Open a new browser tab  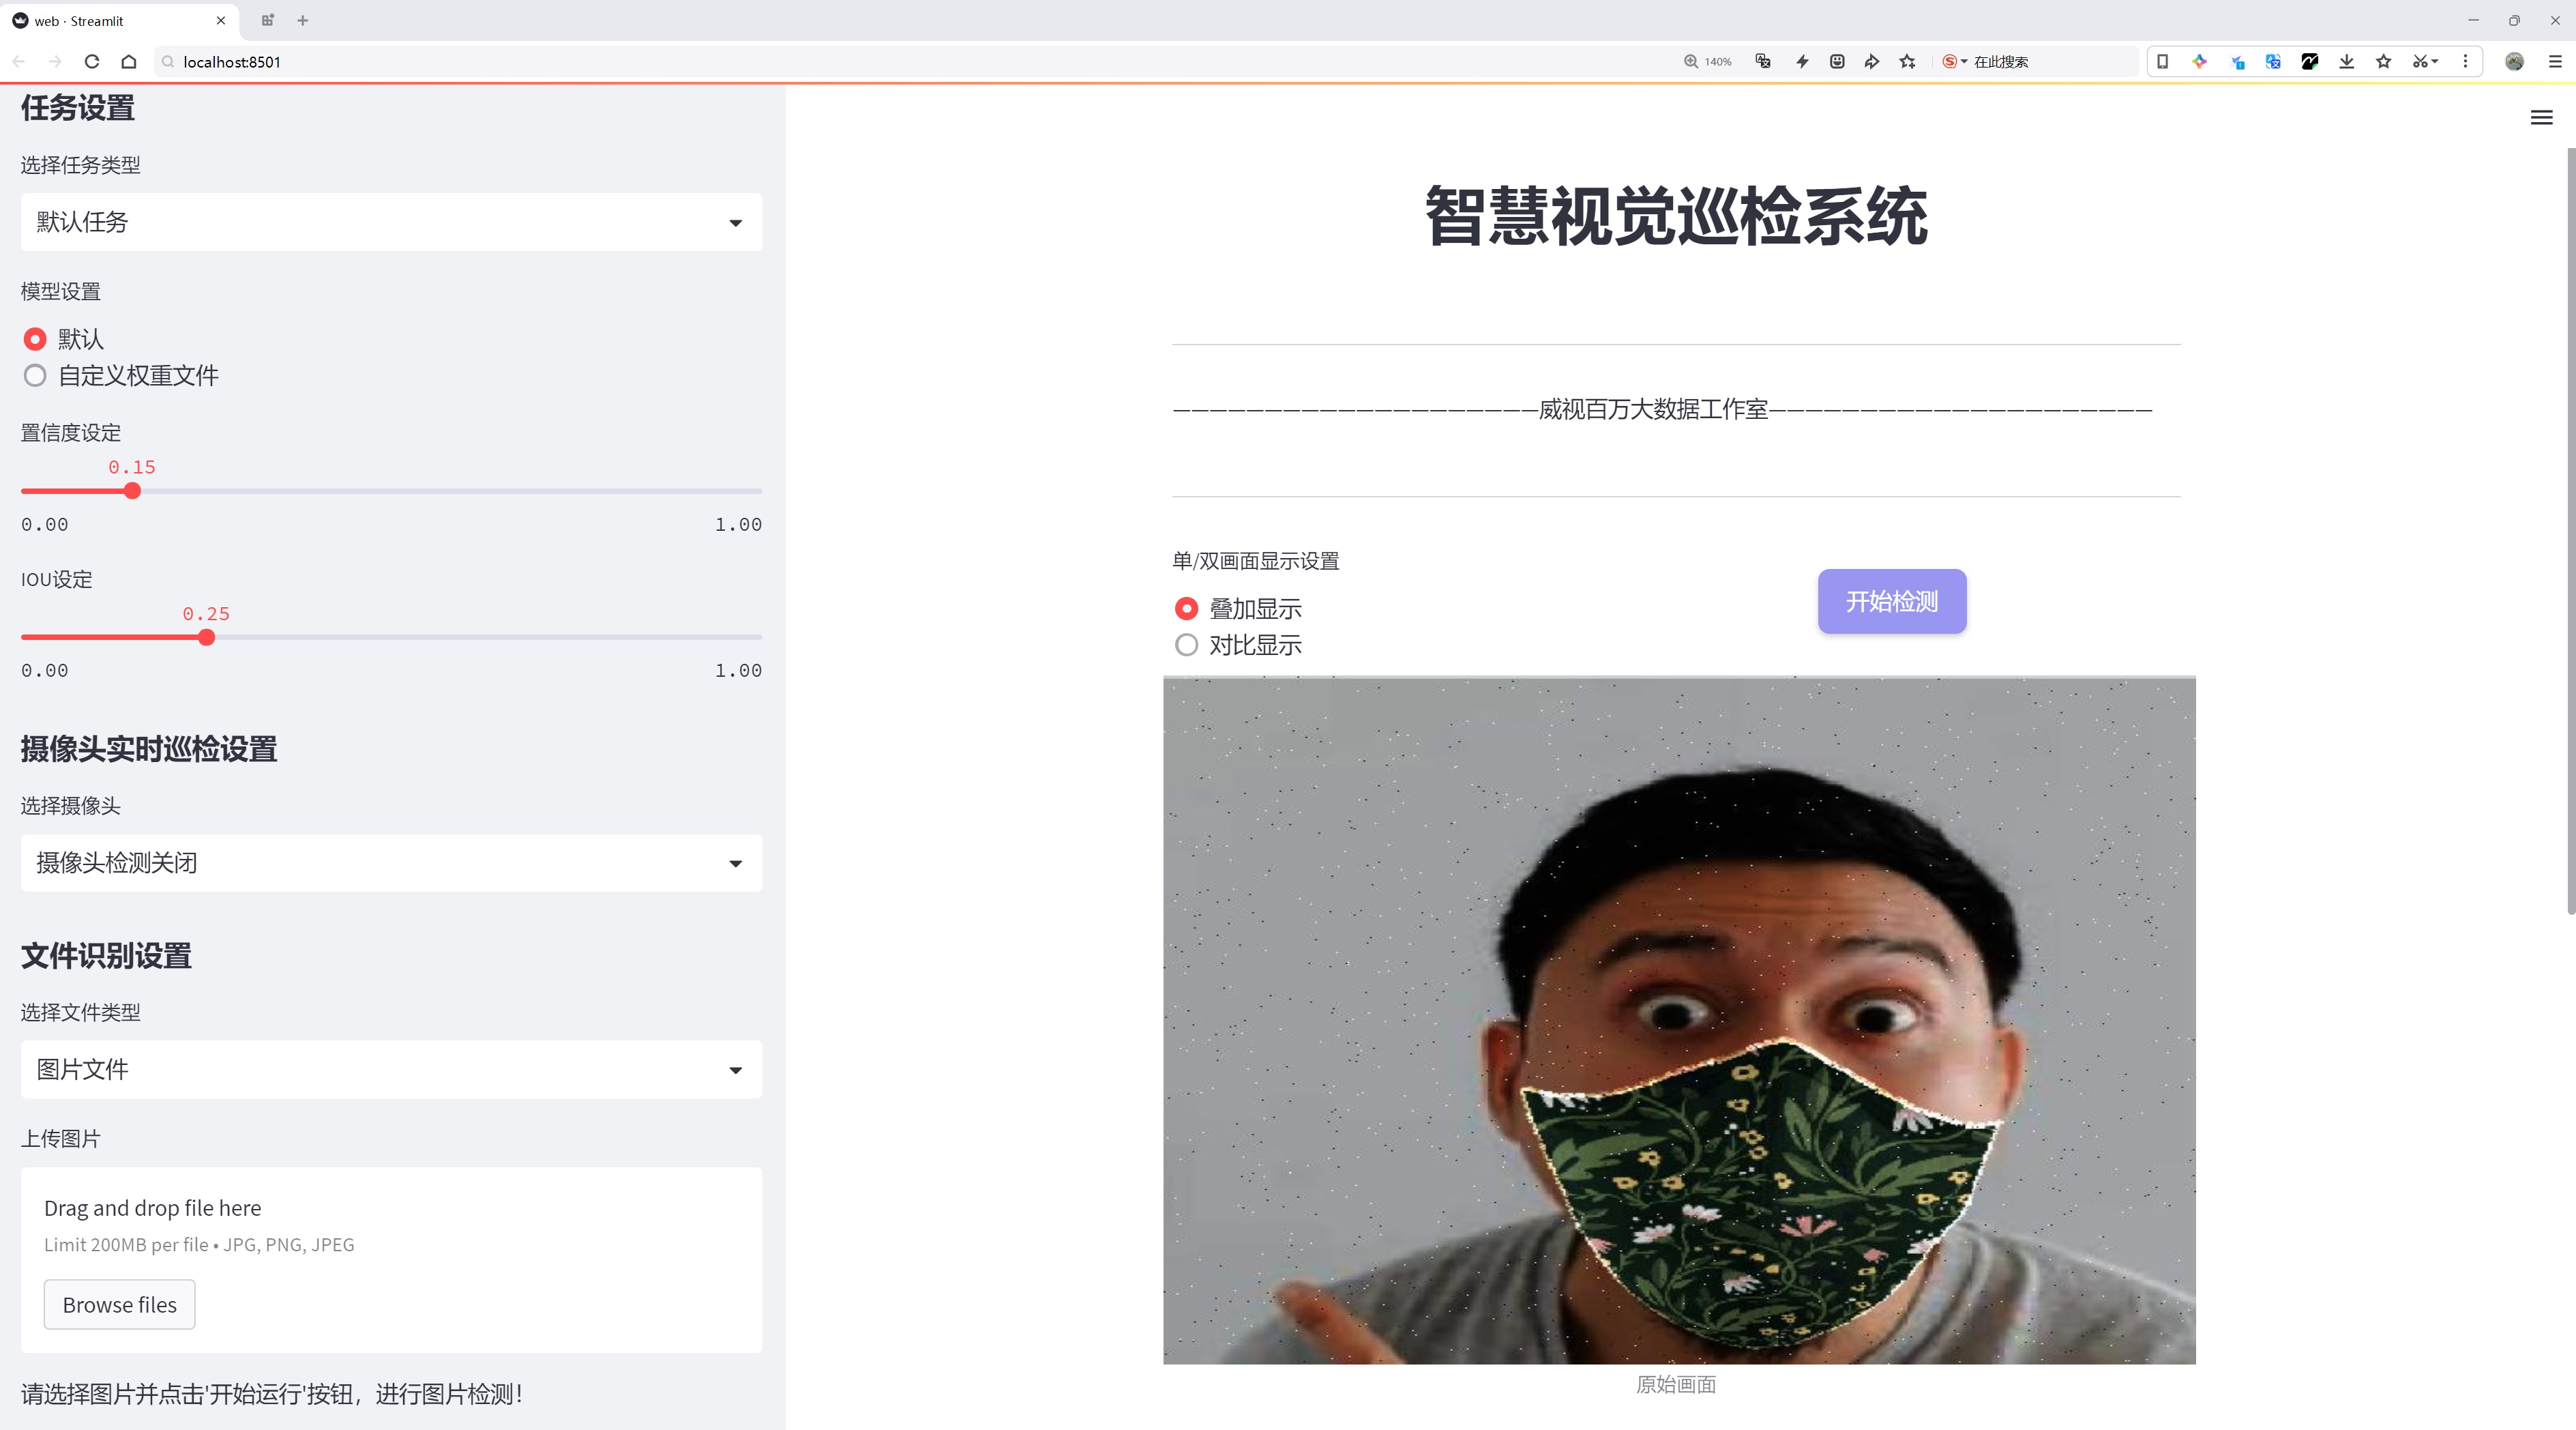[303, 20]
